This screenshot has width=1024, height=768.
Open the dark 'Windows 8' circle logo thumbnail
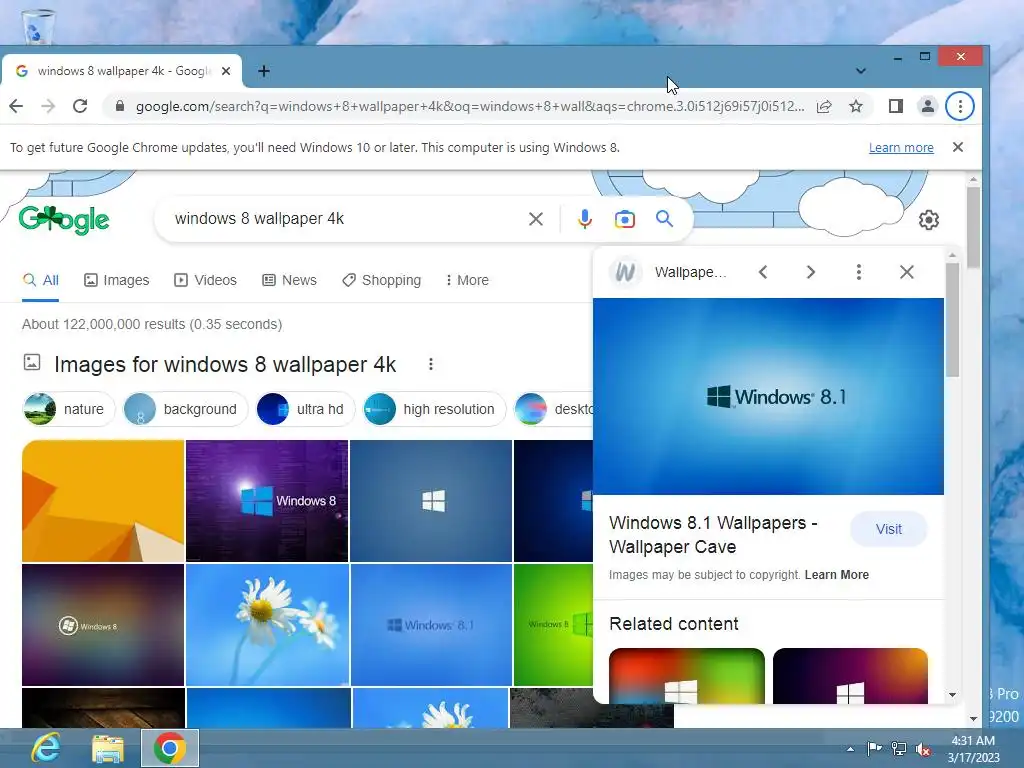[x=103, y=625]
